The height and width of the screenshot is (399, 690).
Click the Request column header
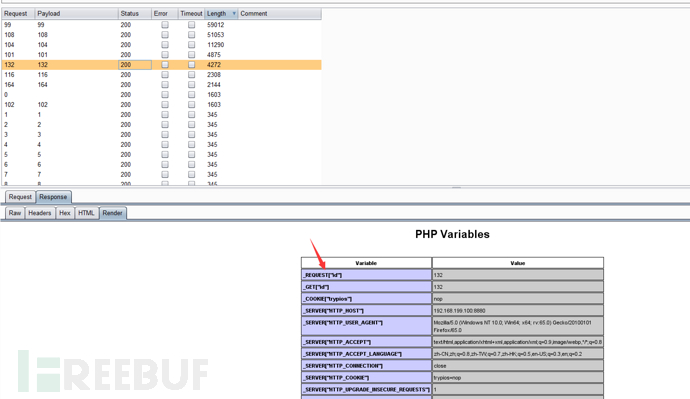click(x=18, y=14)
